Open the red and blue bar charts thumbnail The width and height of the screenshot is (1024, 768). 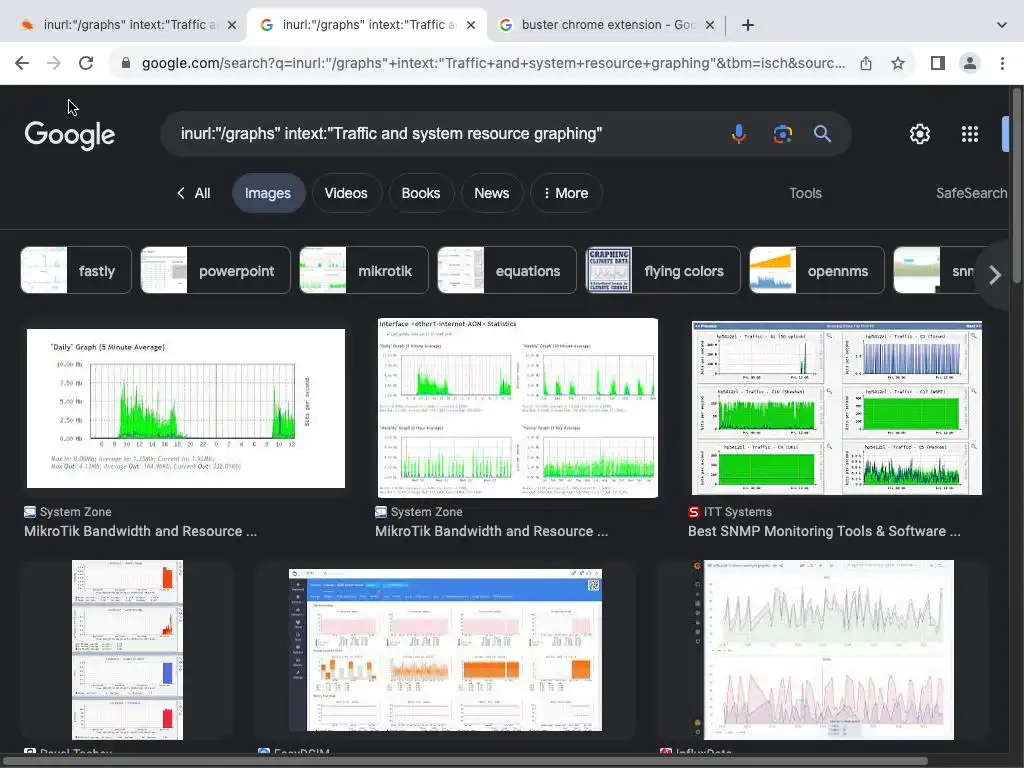[127, 650]
